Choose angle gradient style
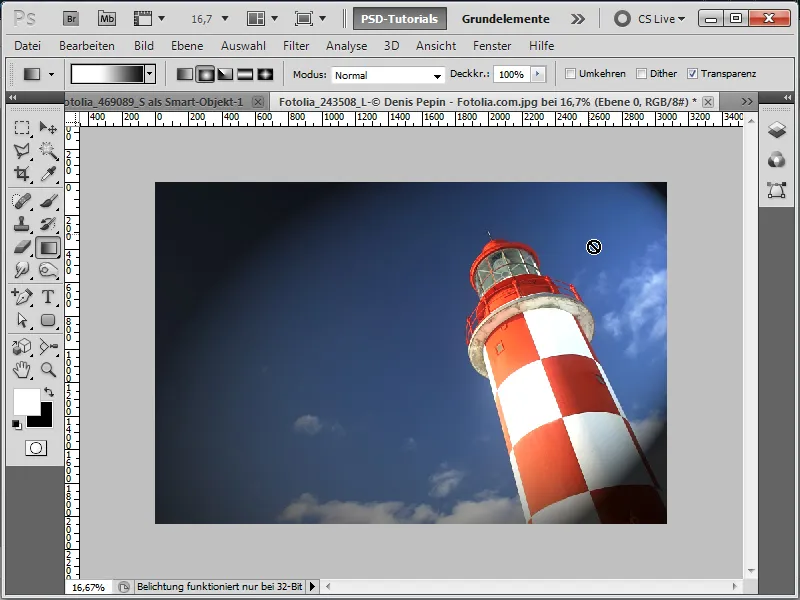 point(225,74)
